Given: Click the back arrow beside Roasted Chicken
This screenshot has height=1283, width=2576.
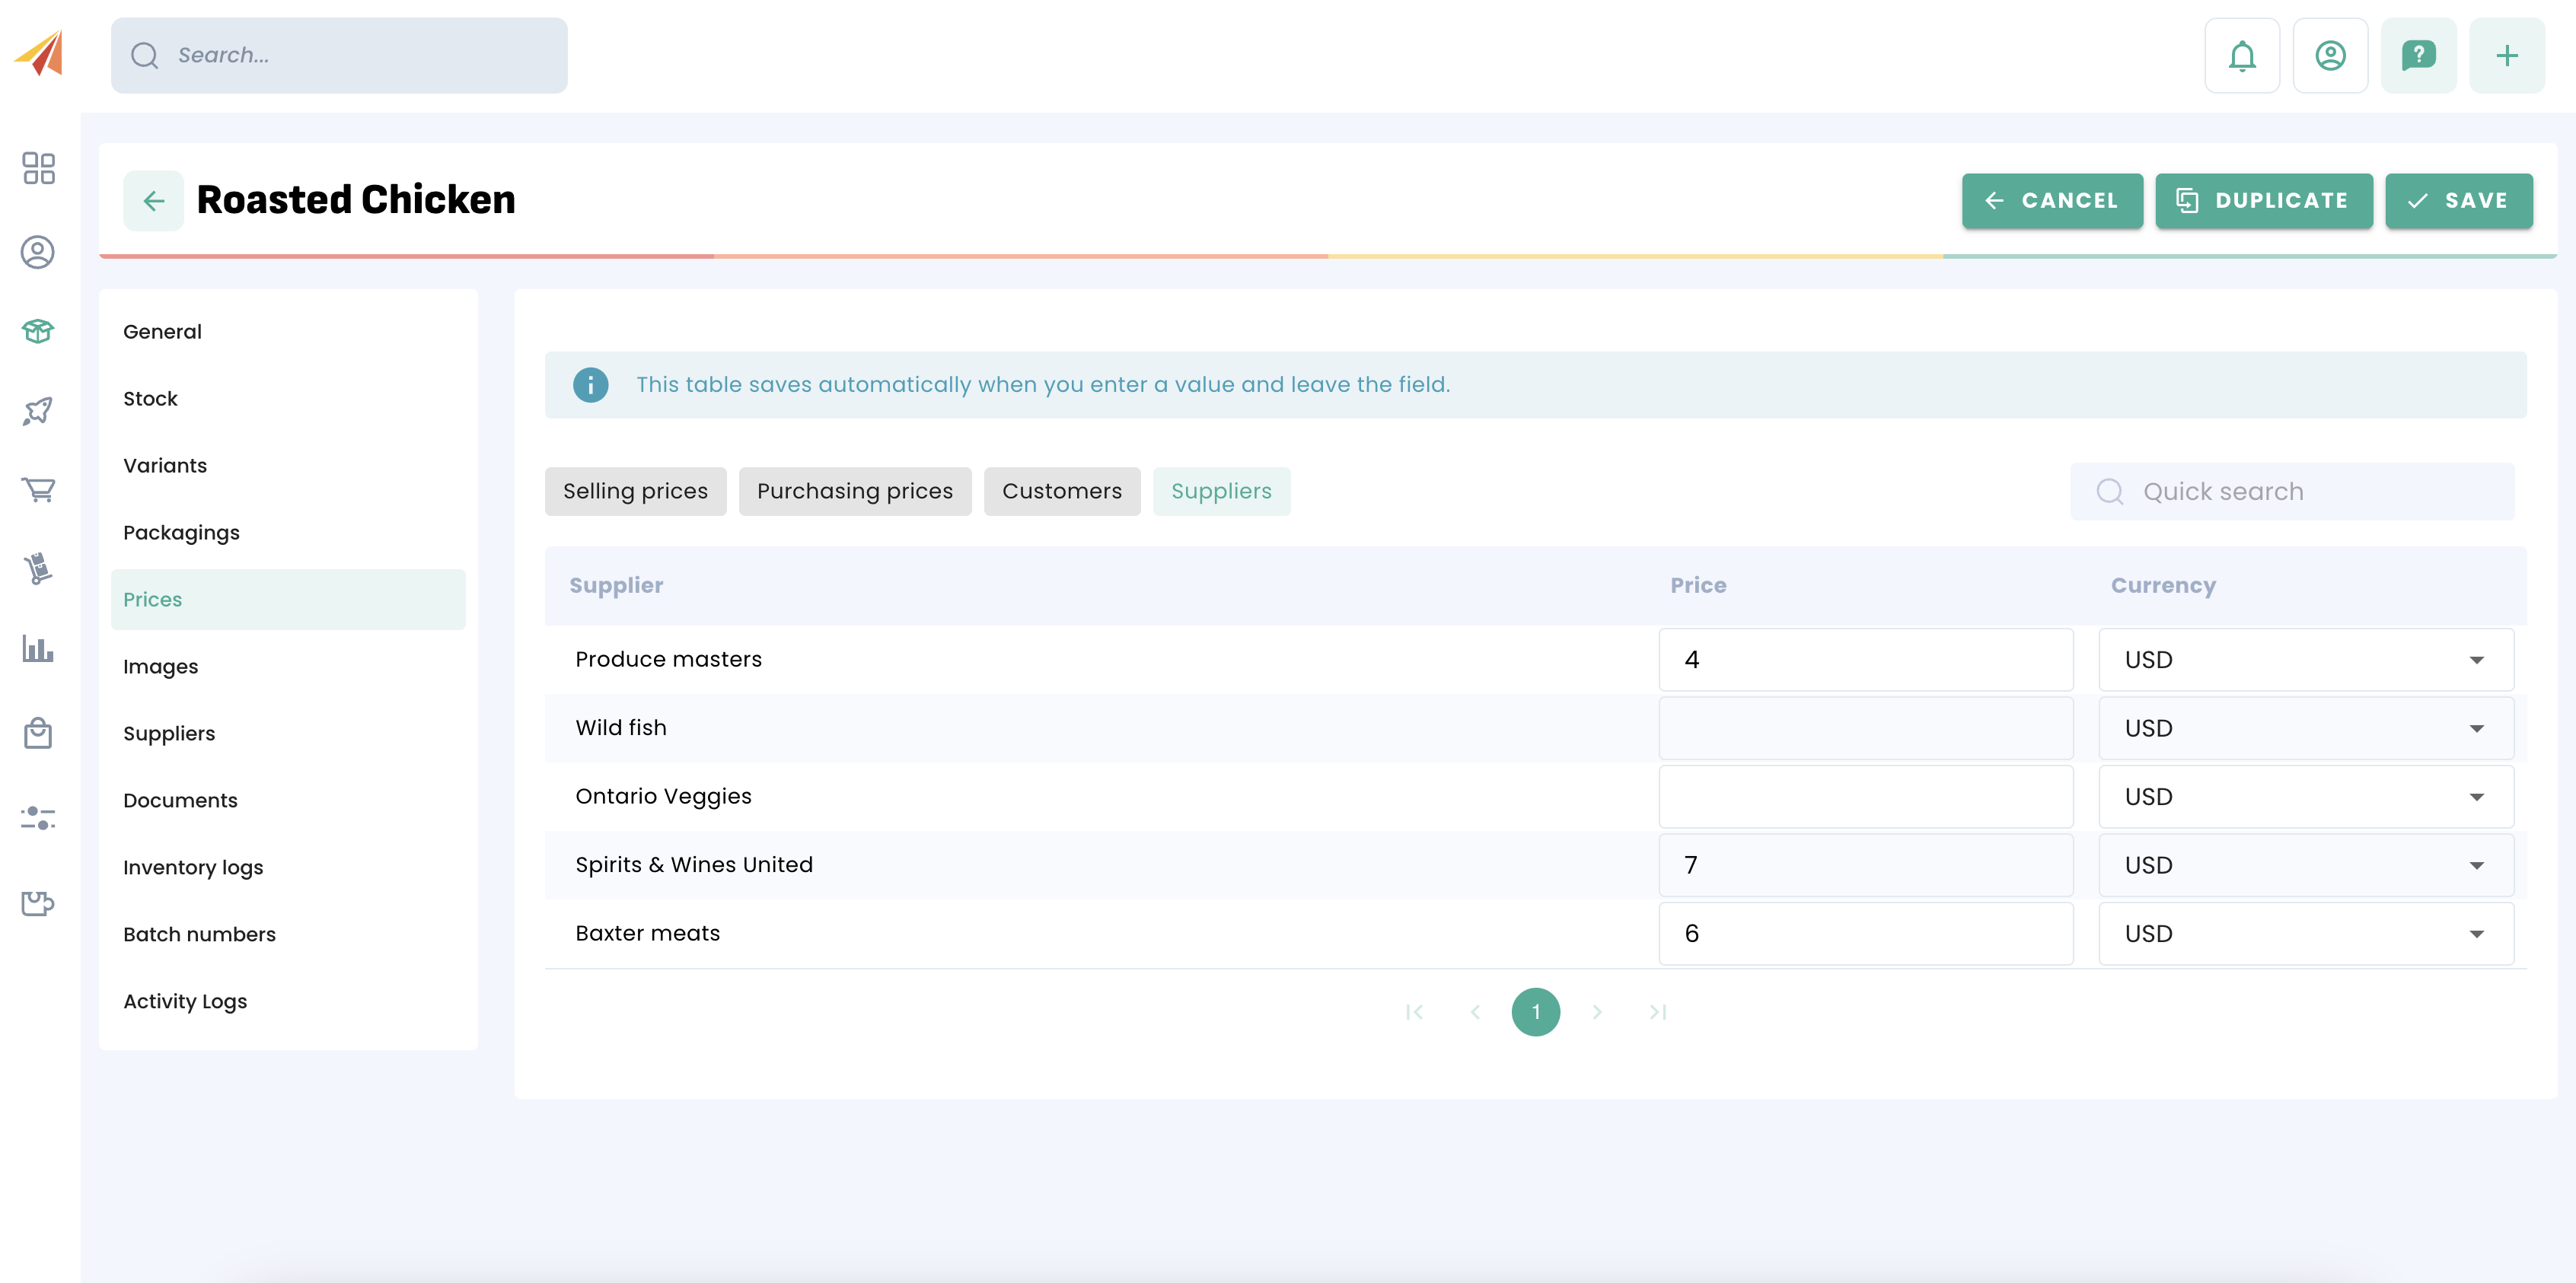Looking at the screenshot, I should coord(153,201).
